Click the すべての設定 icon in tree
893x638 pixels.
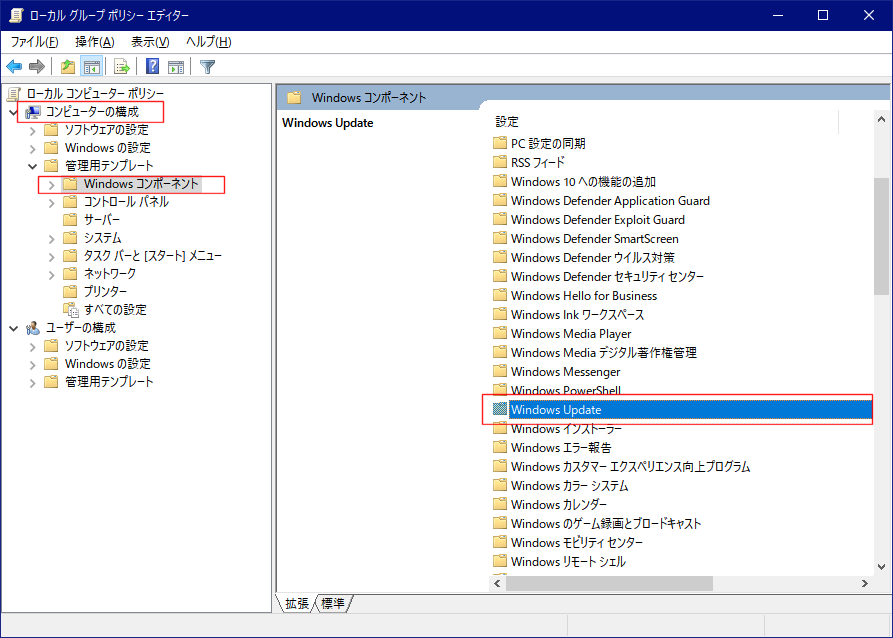pos(71,310)
